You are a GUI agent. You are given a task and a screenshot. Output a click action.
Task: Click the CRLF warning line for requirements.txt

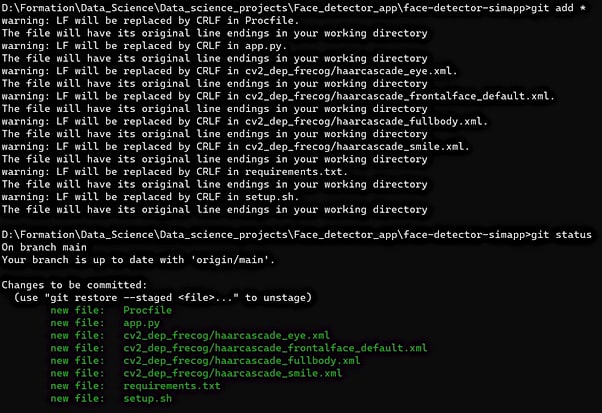174,171
